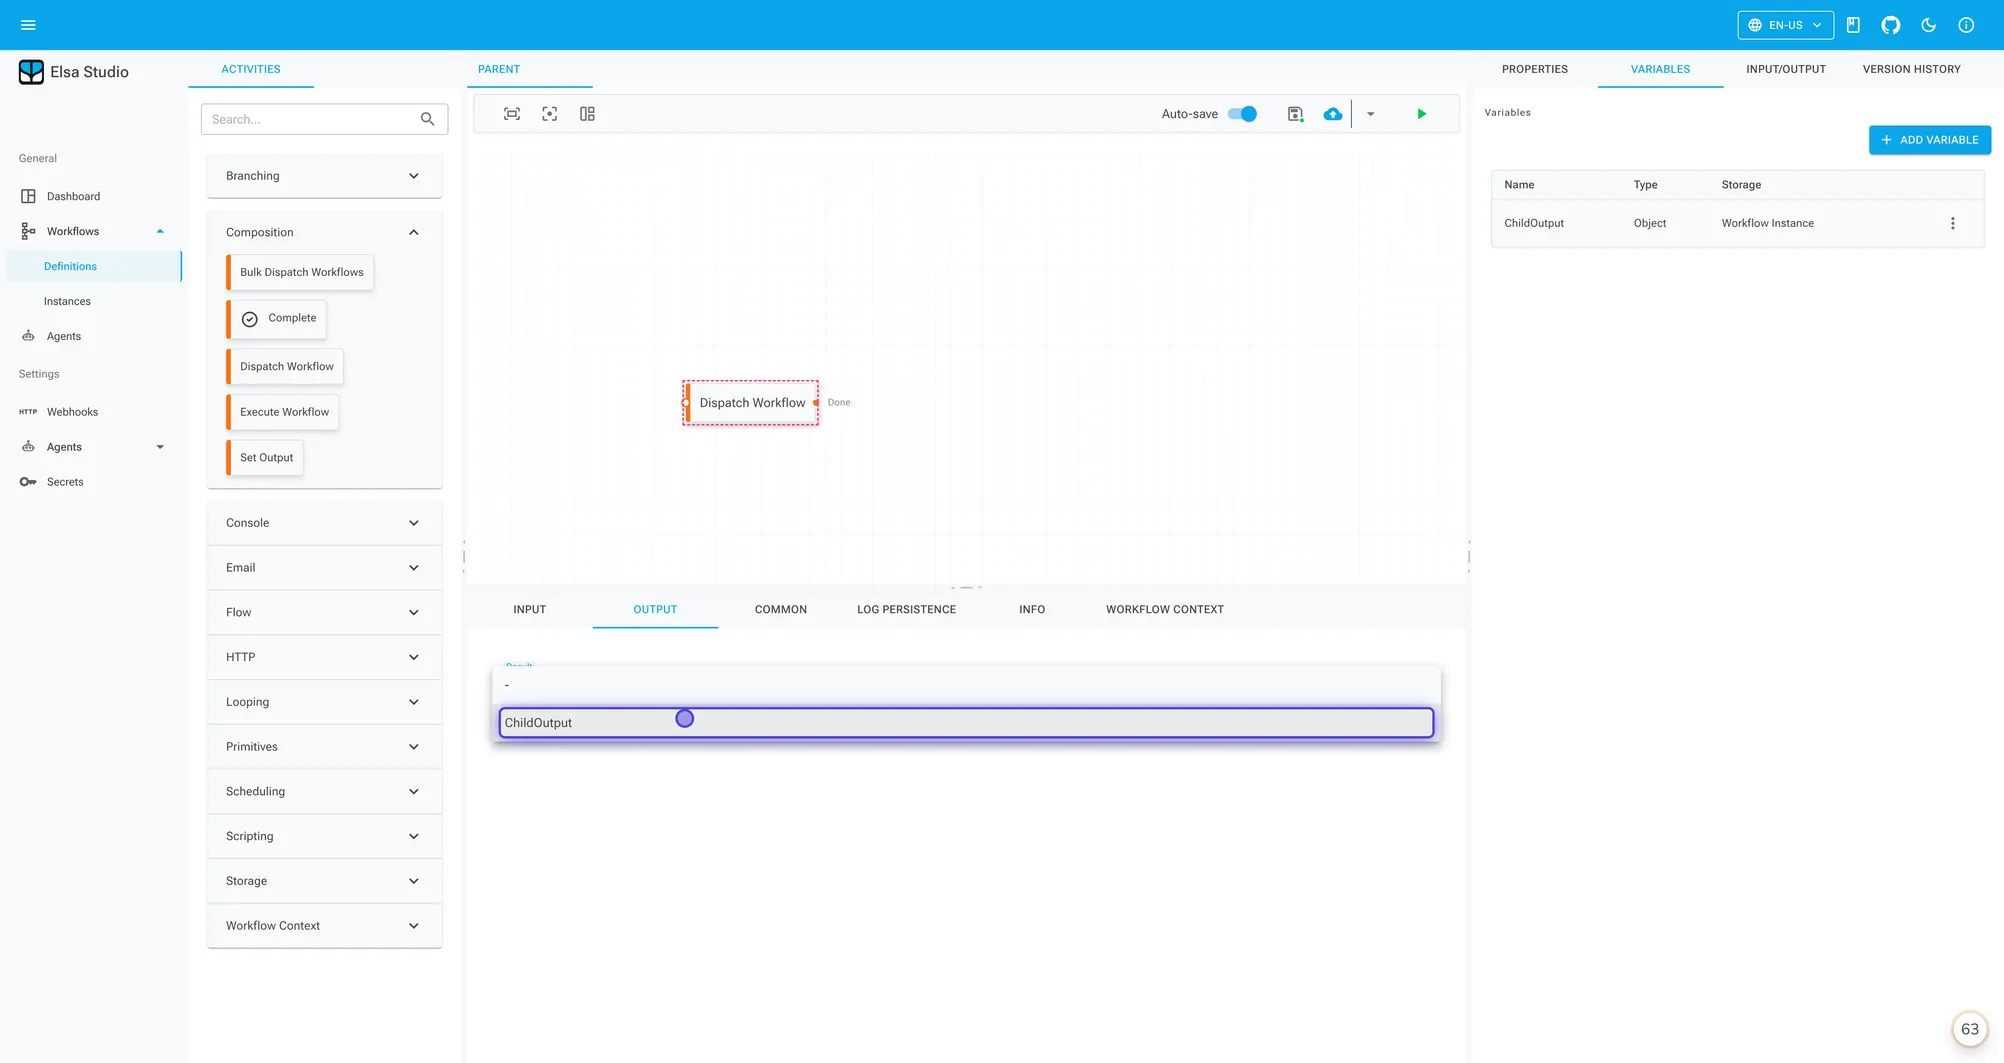The image size is (2004, 1063).
Task: Select the Set Output activity
Action: [x=266, y=458]
